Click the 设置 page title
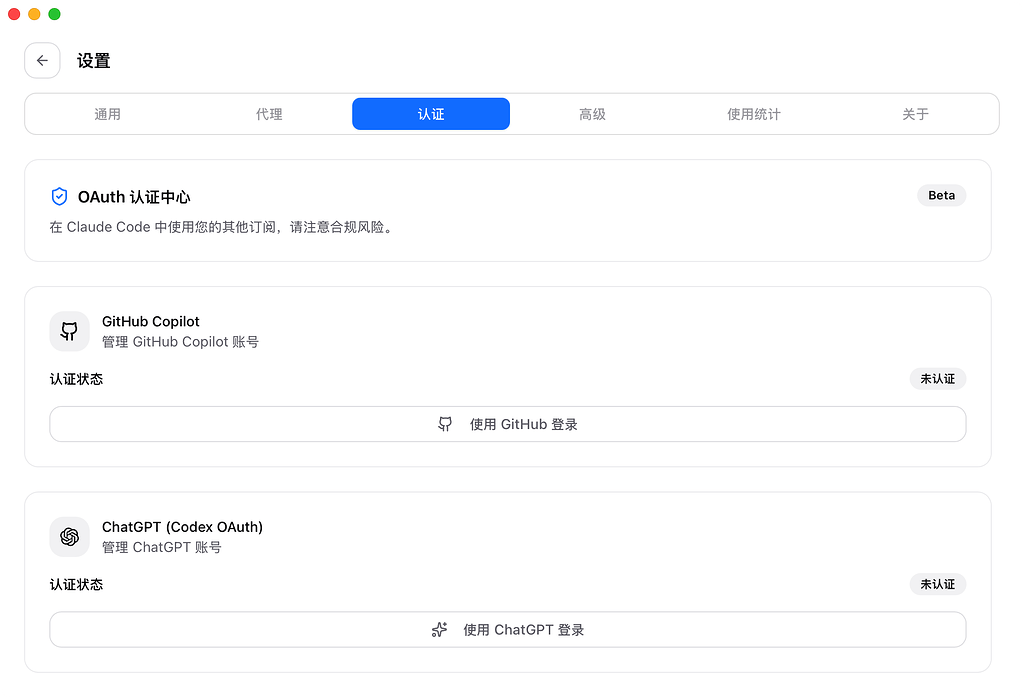 coord(93,61)
